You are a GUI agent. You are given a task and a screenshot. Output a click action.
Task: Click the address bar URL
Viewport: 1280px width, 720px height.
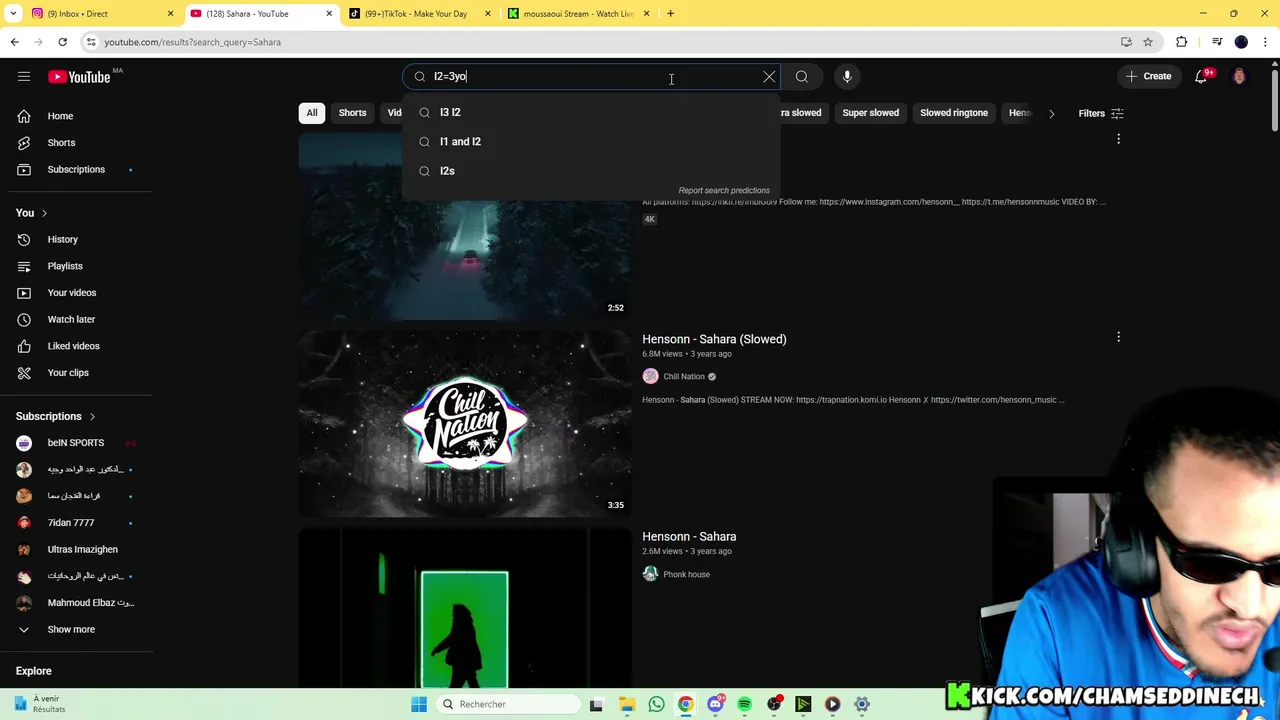192,42
